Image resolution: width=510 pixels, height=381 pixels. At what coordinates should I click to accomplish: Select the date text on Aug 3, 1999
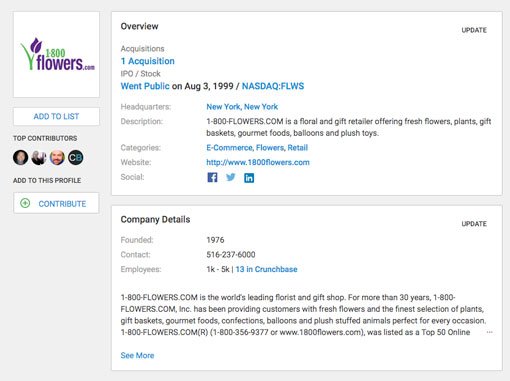click(x=202, y=86)
